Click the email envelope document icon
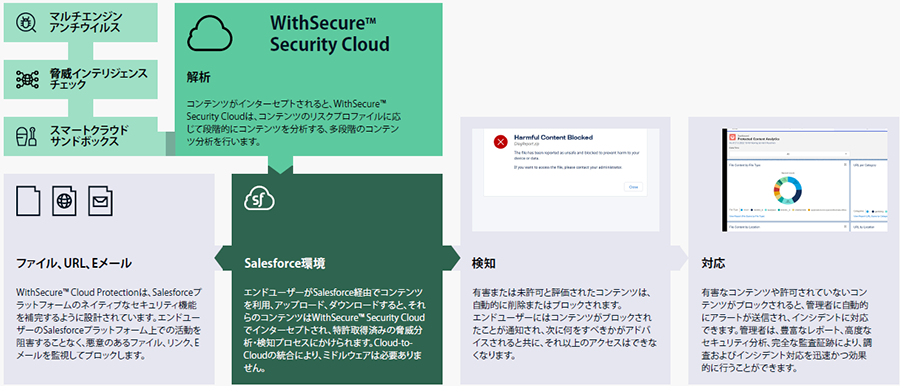900x386 pixels. click(x=100, y=200)
